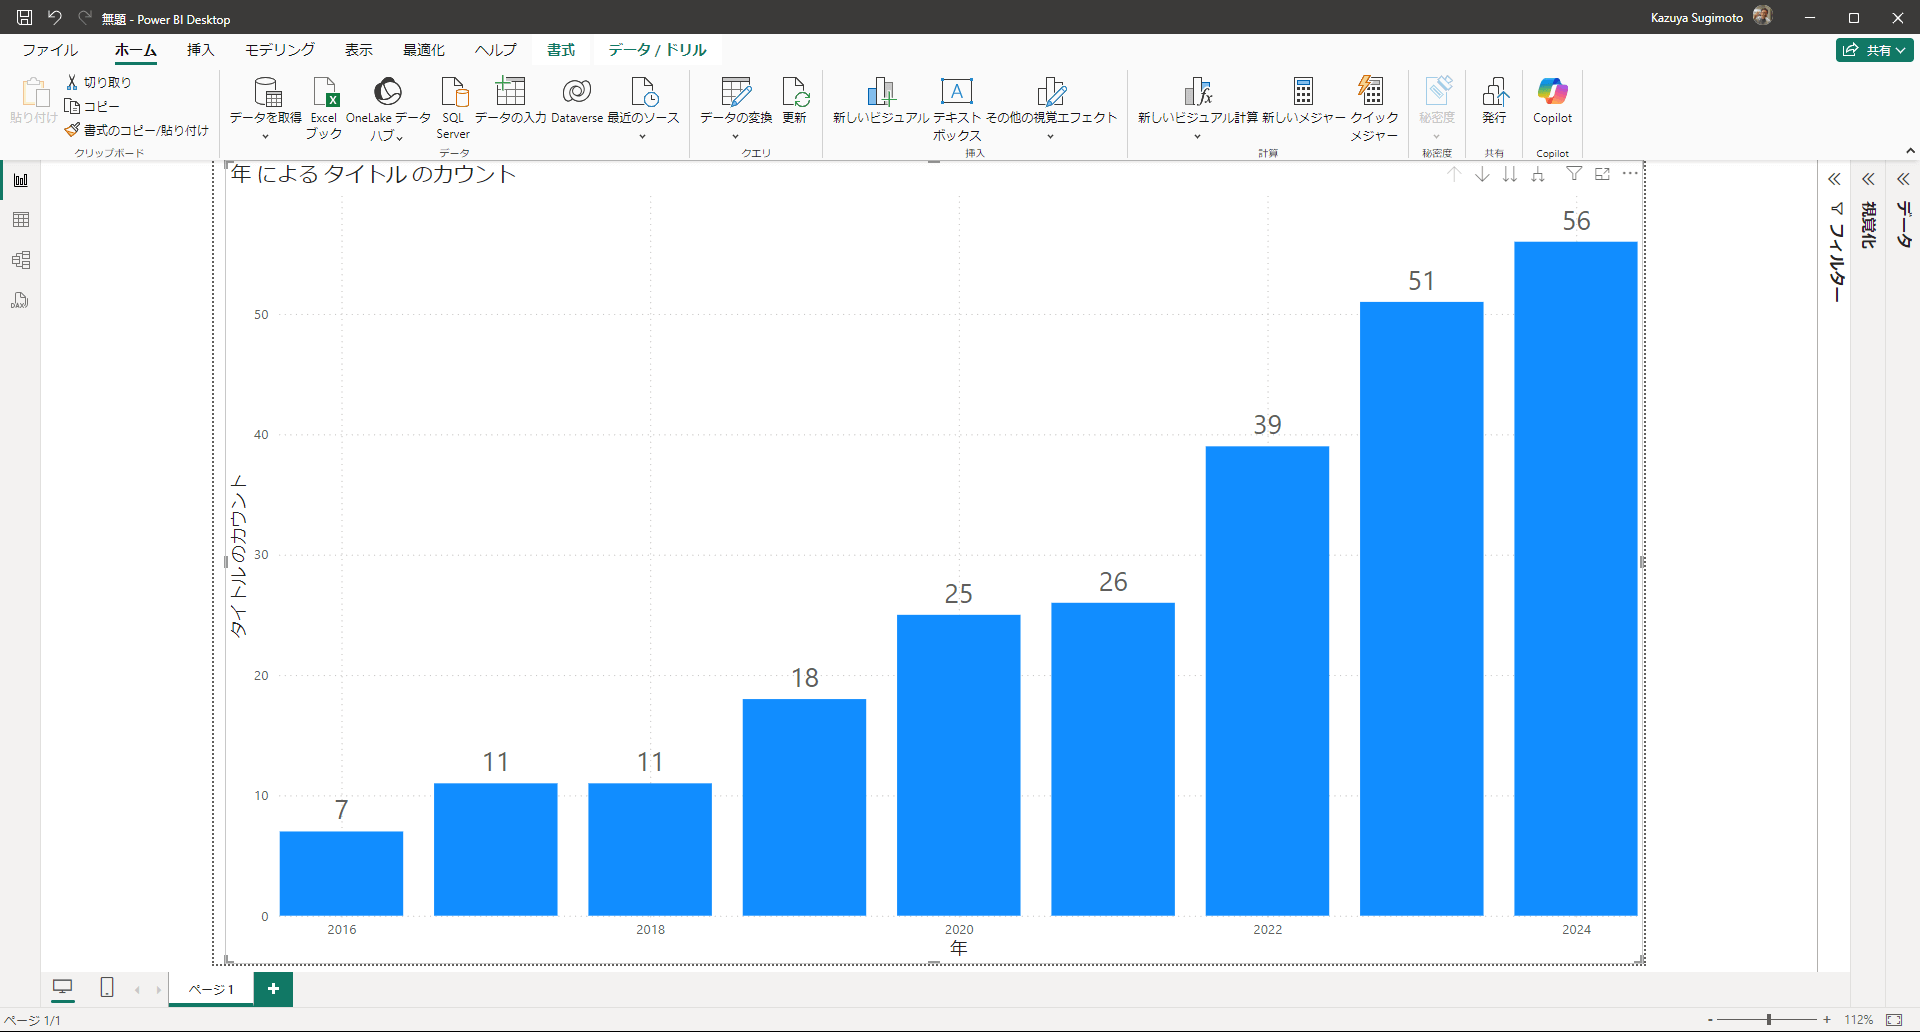1920x1032 pixels.
Task: Open DAX query view in left sidebar
Action: [21, 300]
